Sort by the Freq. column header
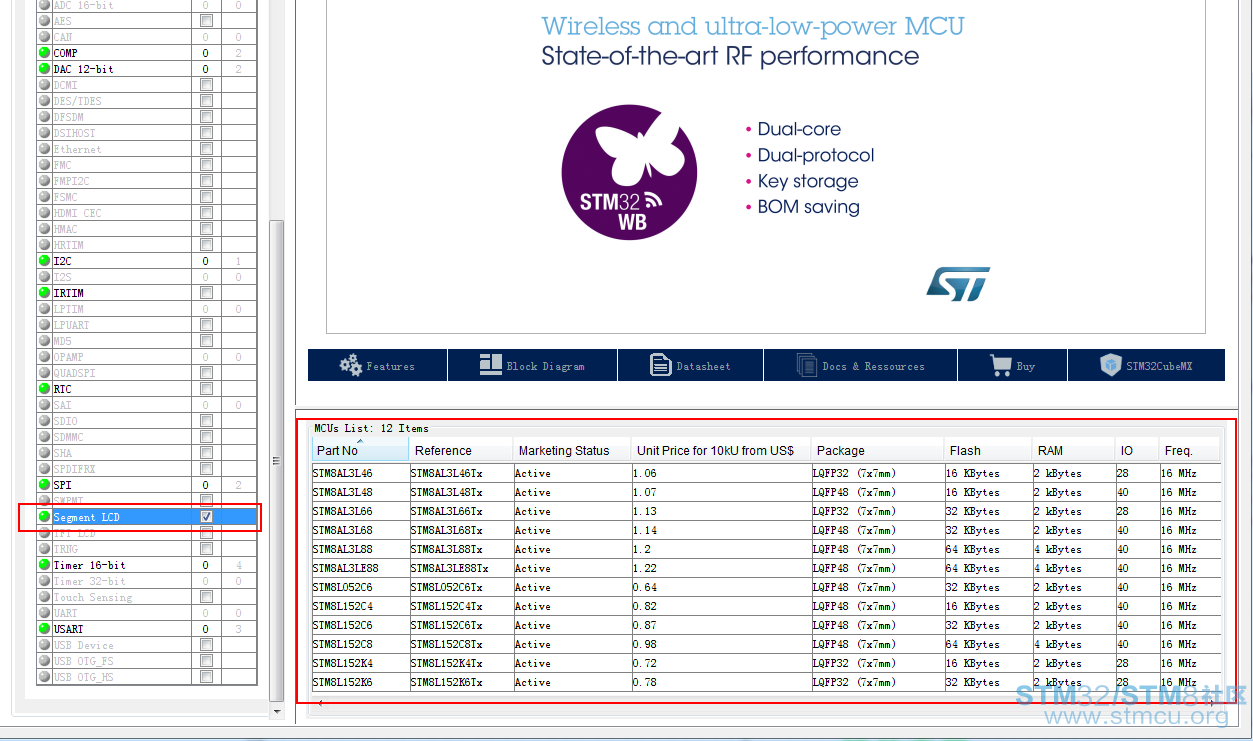The width and height of the screenshot is (1253, 741). coord(1190,450)
